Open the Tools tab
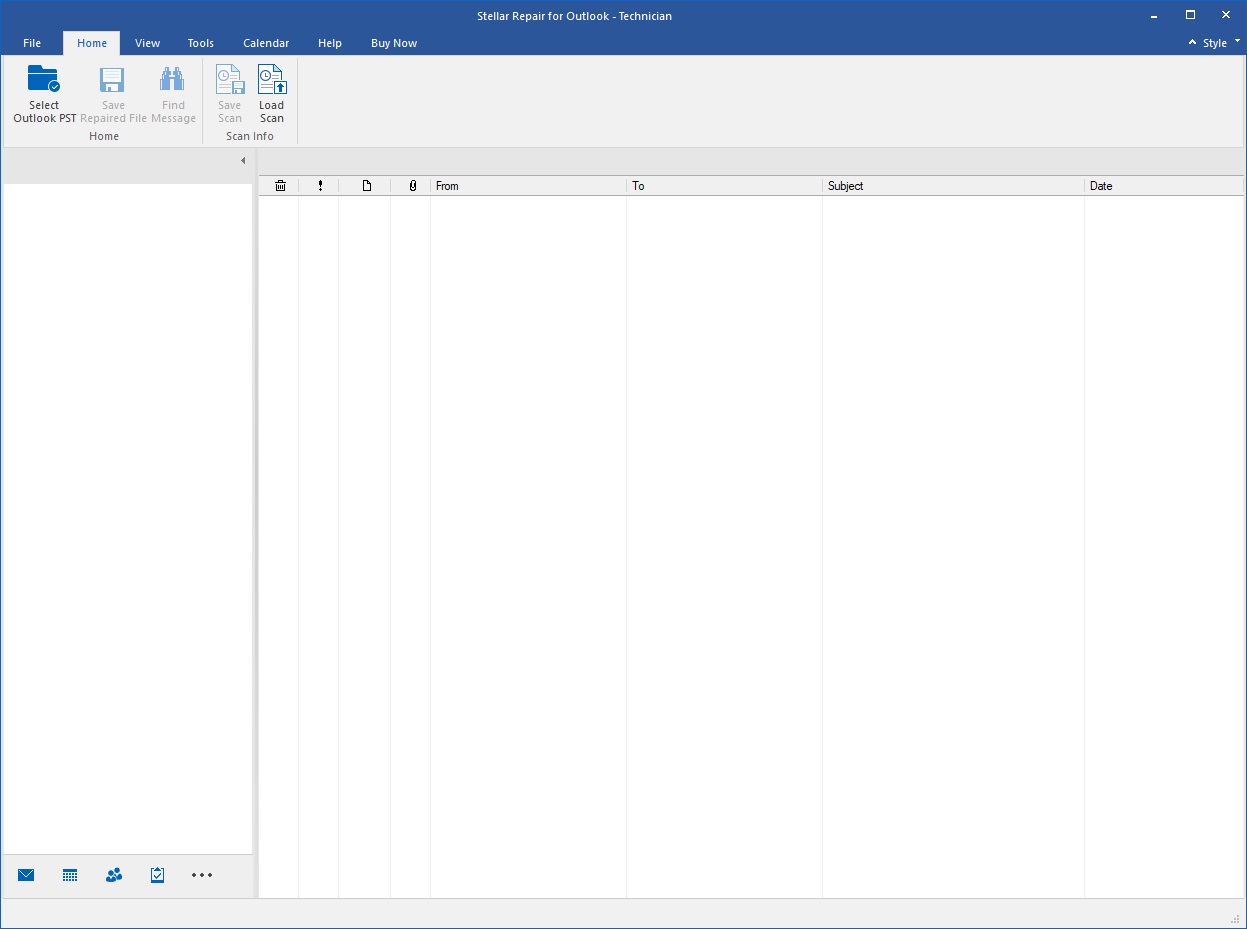 (x=201, y=43)
